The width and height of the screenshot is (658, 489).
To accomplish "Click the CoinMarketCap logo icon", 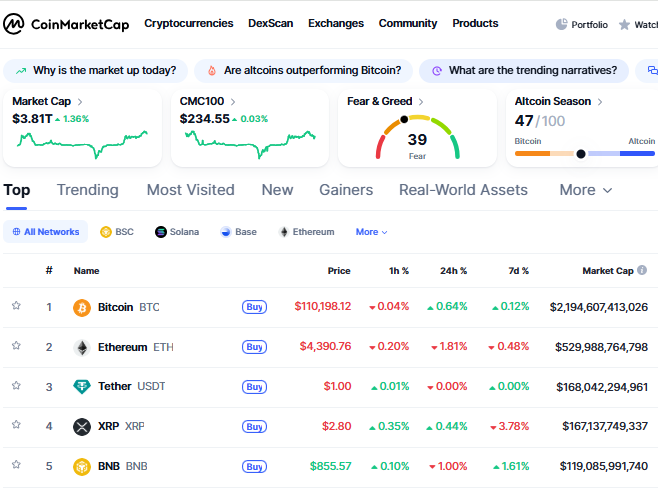I will 13,24.
